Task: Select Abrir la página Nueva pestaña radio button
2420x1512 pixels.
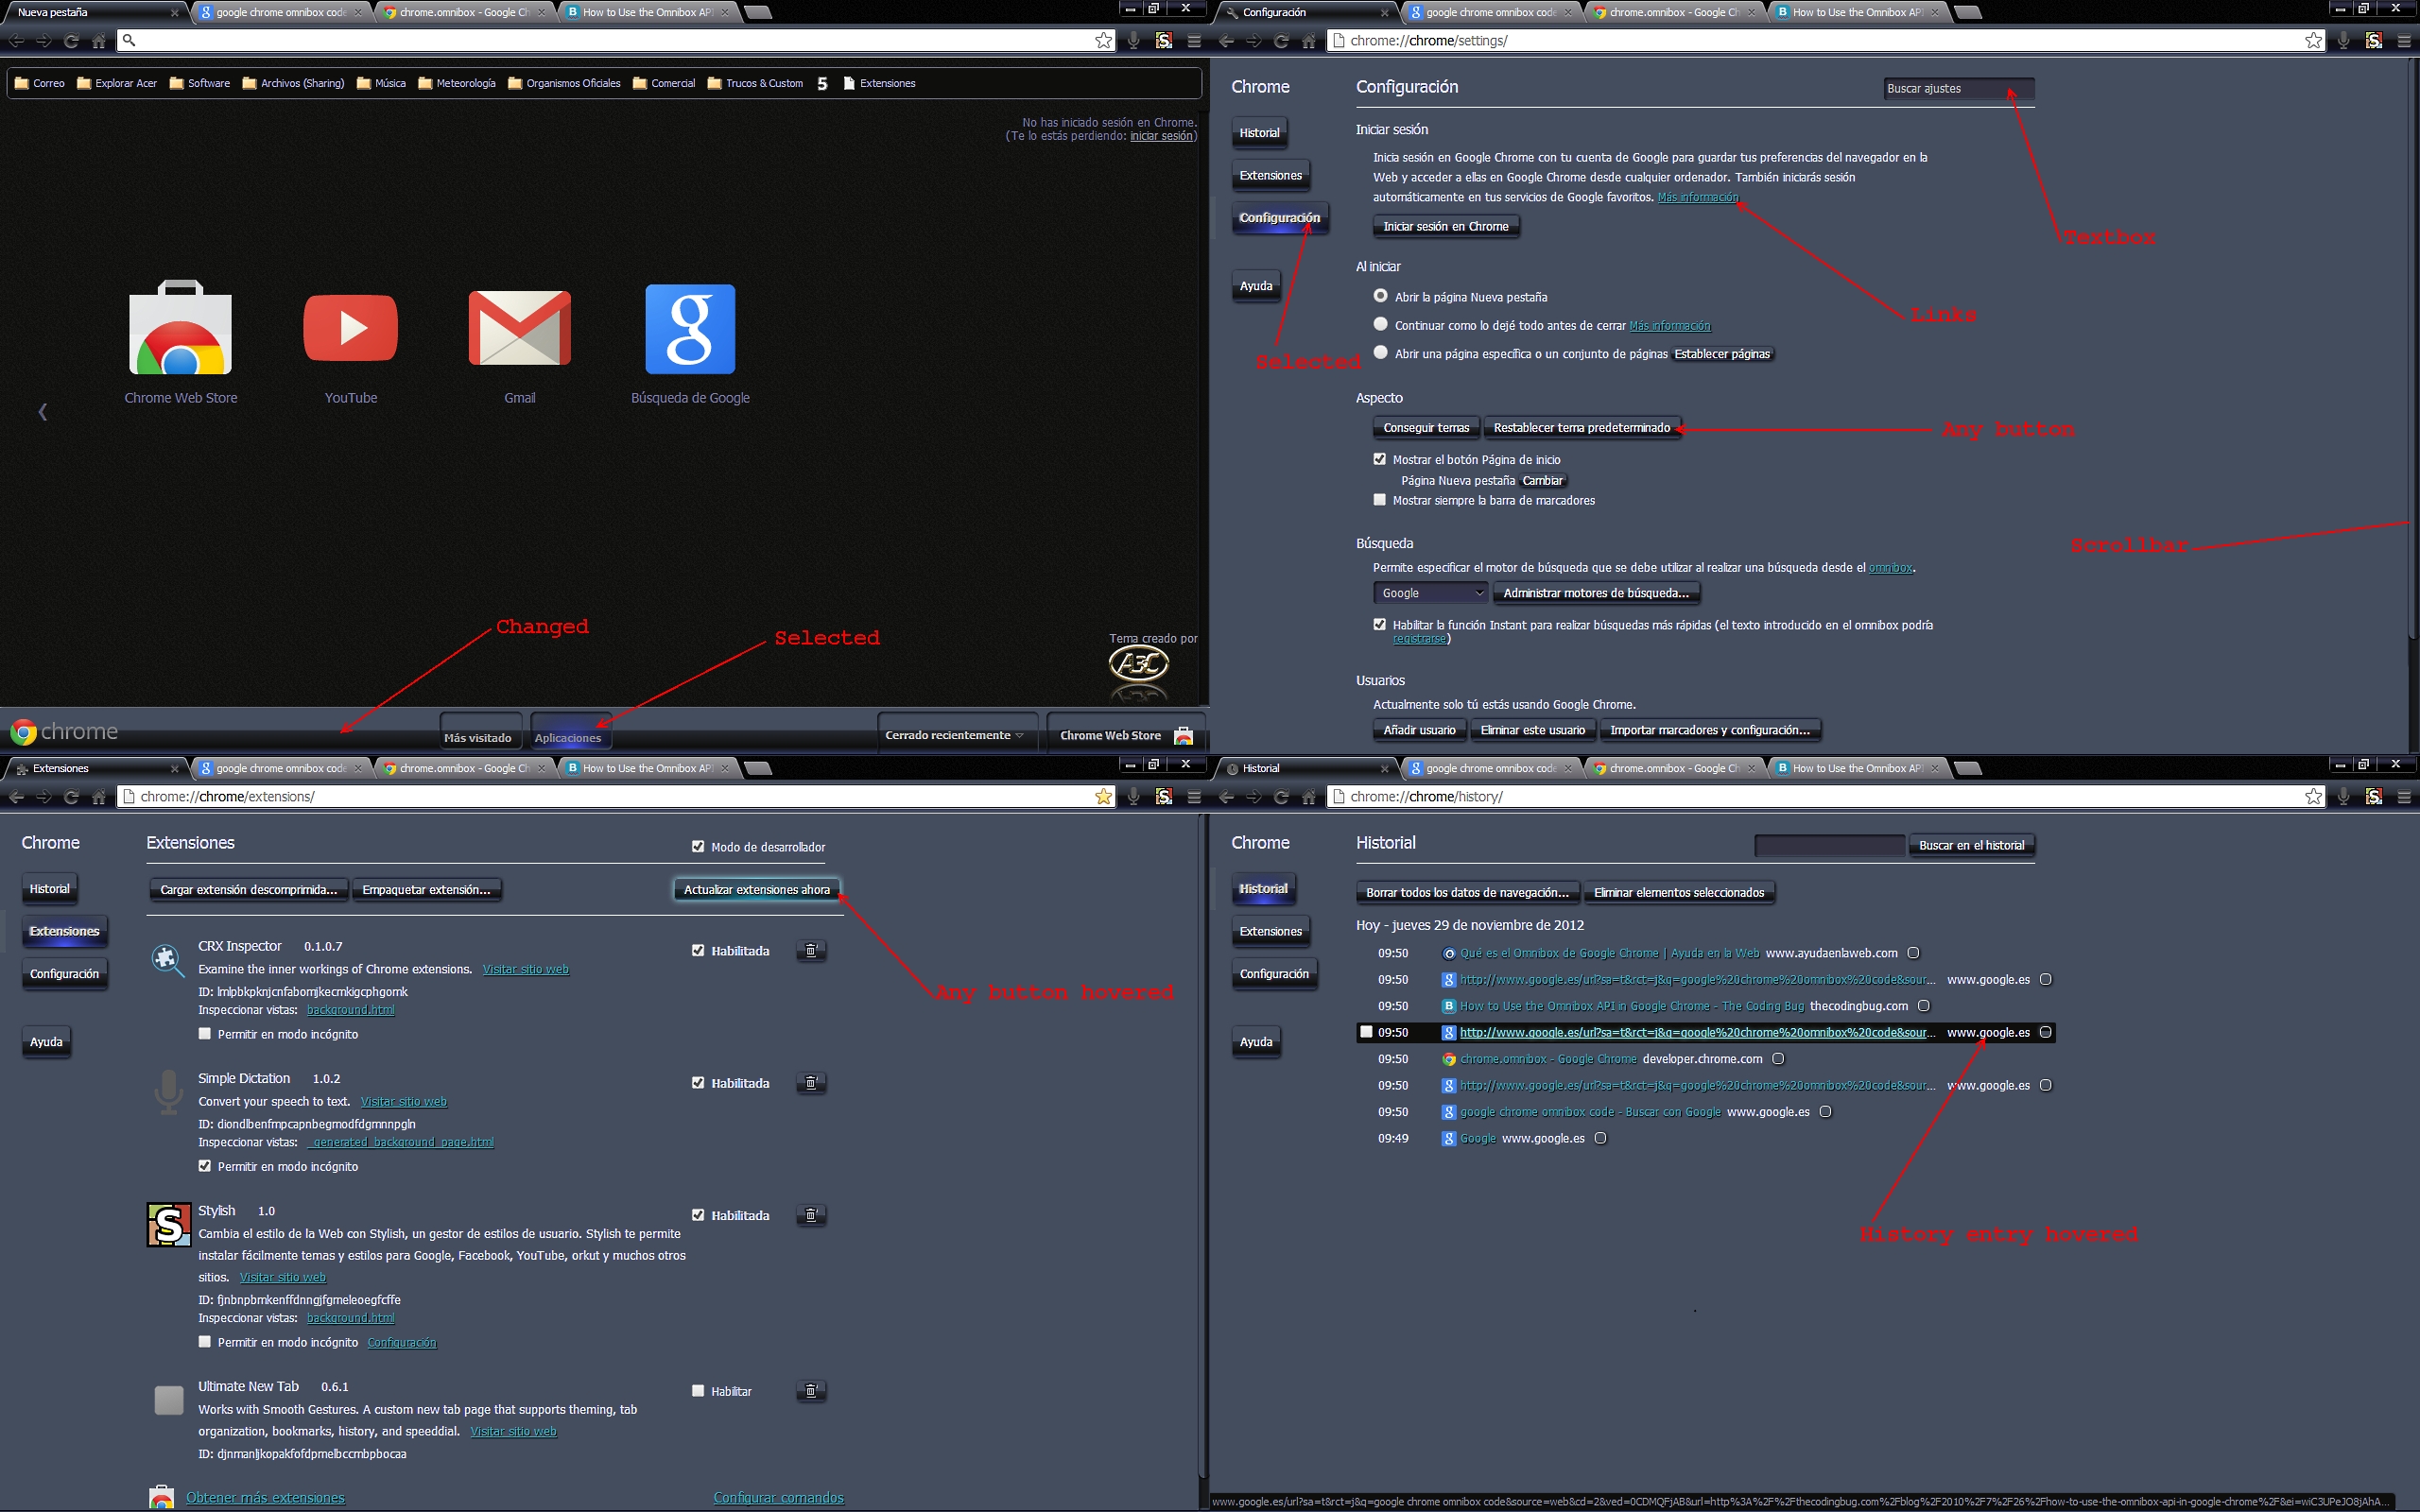Action: coord(1380,296)
